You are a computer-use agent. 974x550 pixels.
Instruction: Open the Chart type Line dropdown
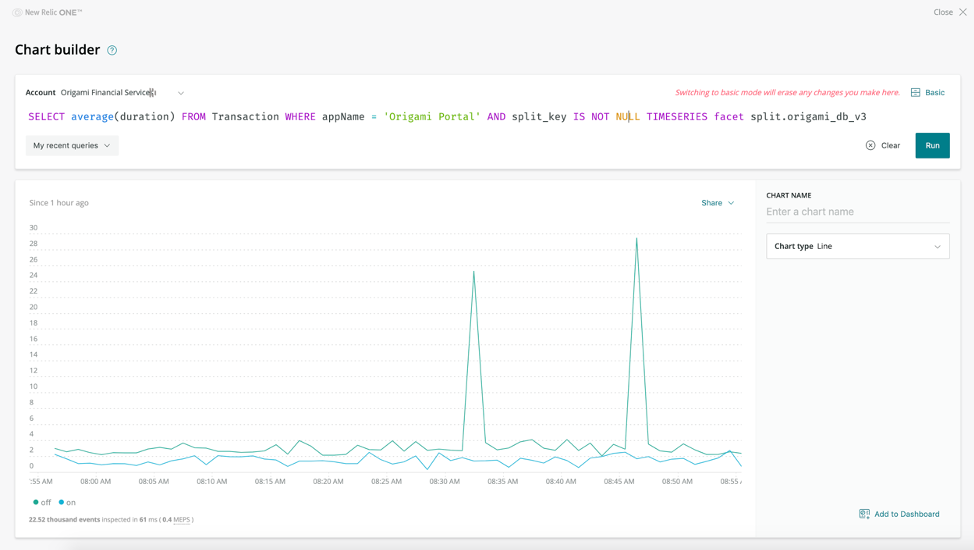[x=857, y=246]
